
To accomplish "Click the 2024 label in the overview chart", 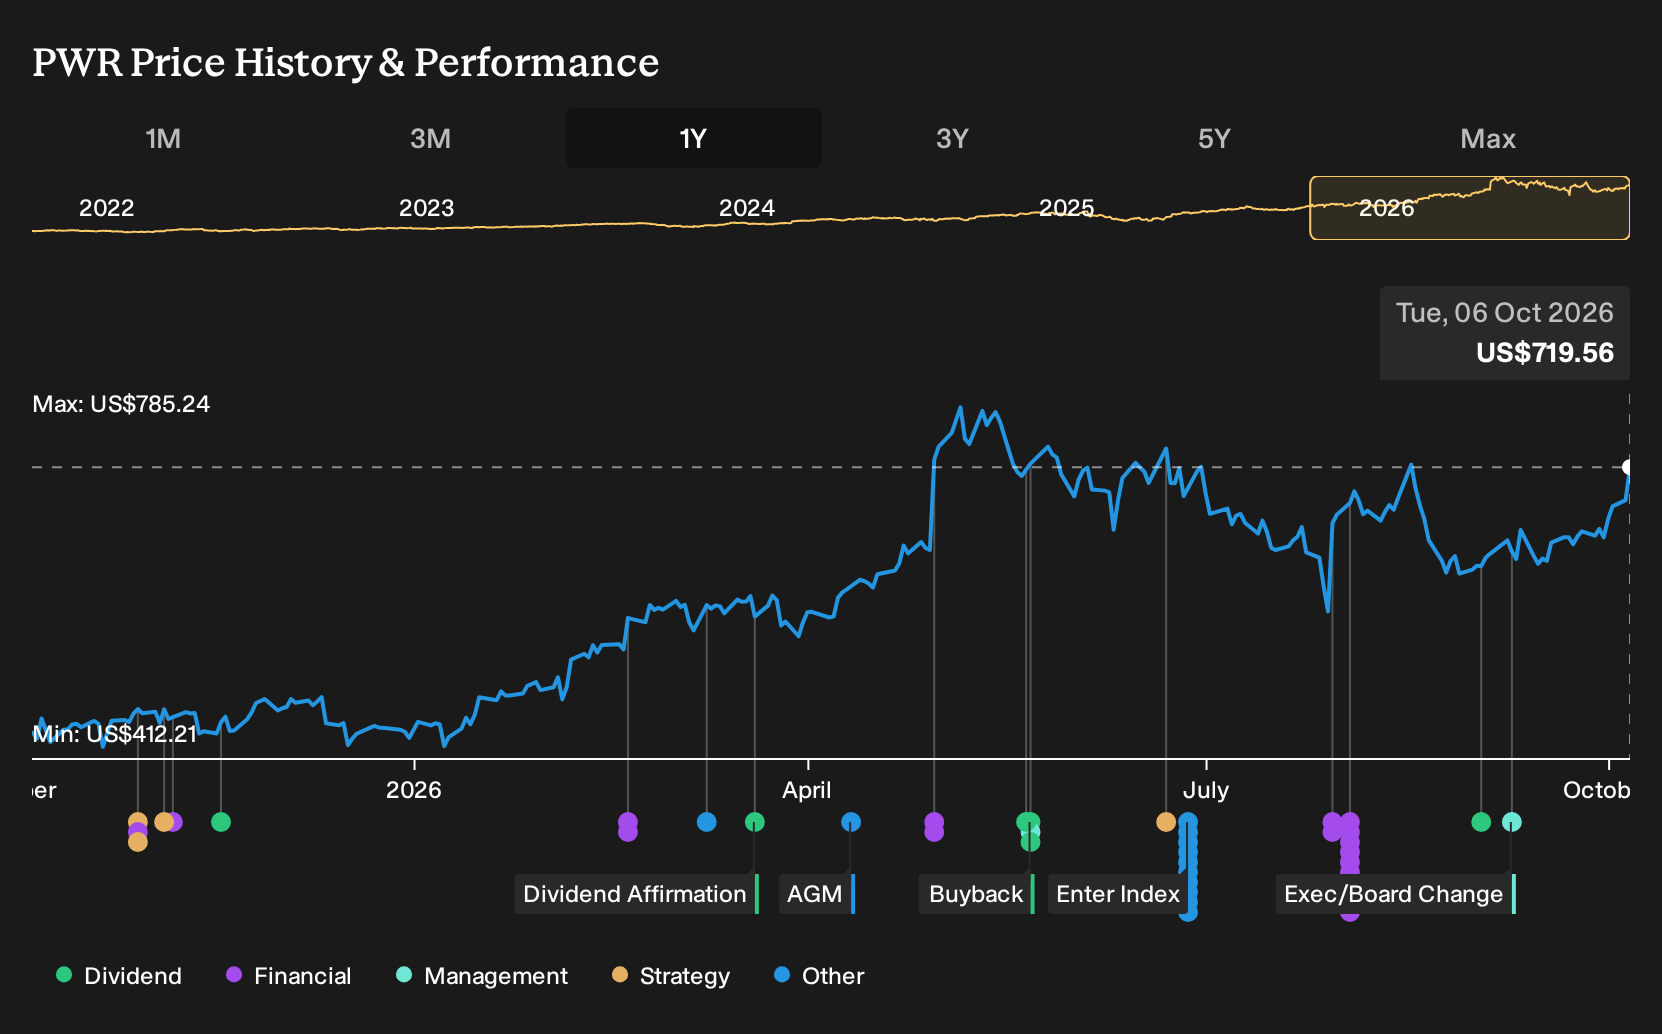I will [747, 208].
